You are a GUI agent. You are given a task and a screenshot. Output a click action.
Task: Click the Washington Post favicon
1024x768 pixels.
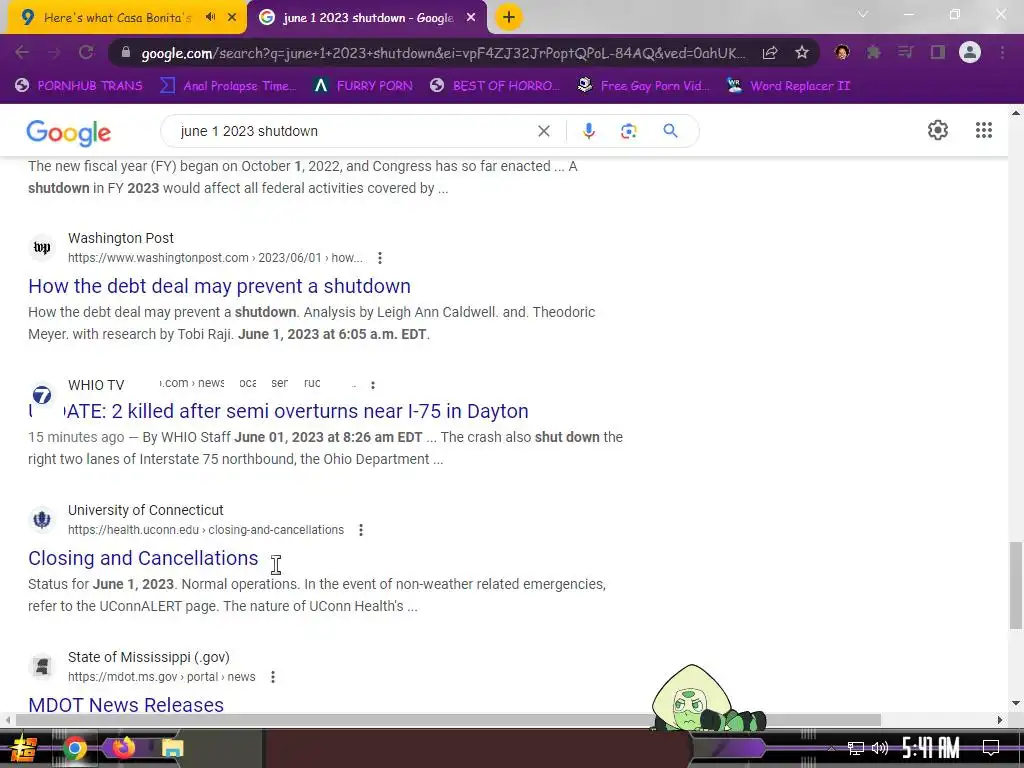[x=42, y=248]
